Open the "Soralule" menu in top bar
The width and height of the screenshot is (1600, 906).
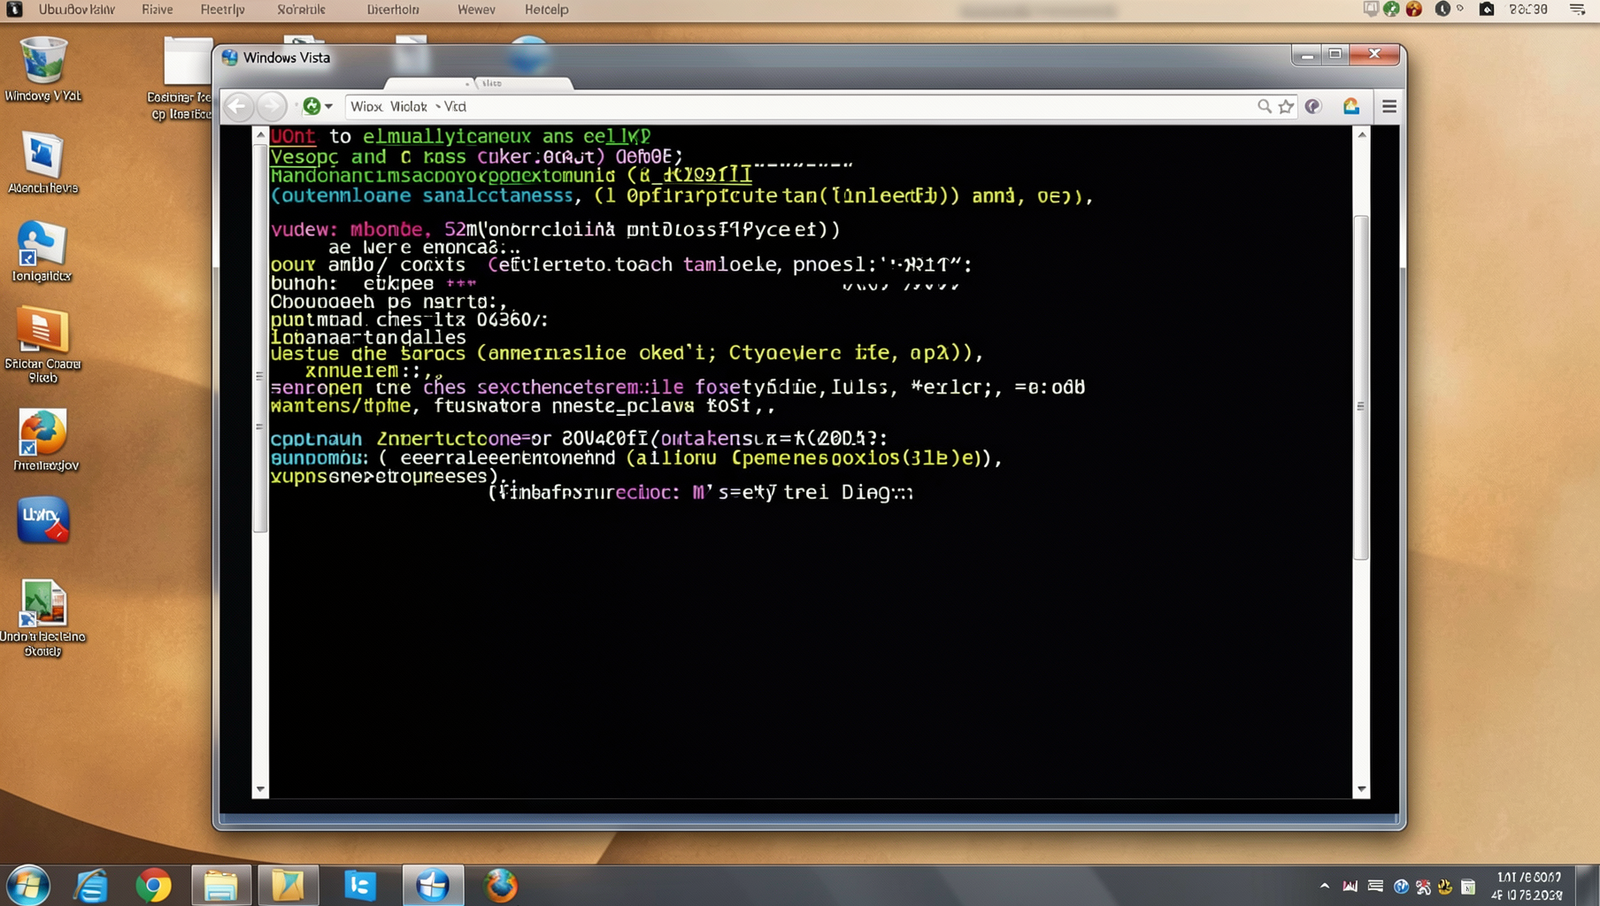pos(301,9)
